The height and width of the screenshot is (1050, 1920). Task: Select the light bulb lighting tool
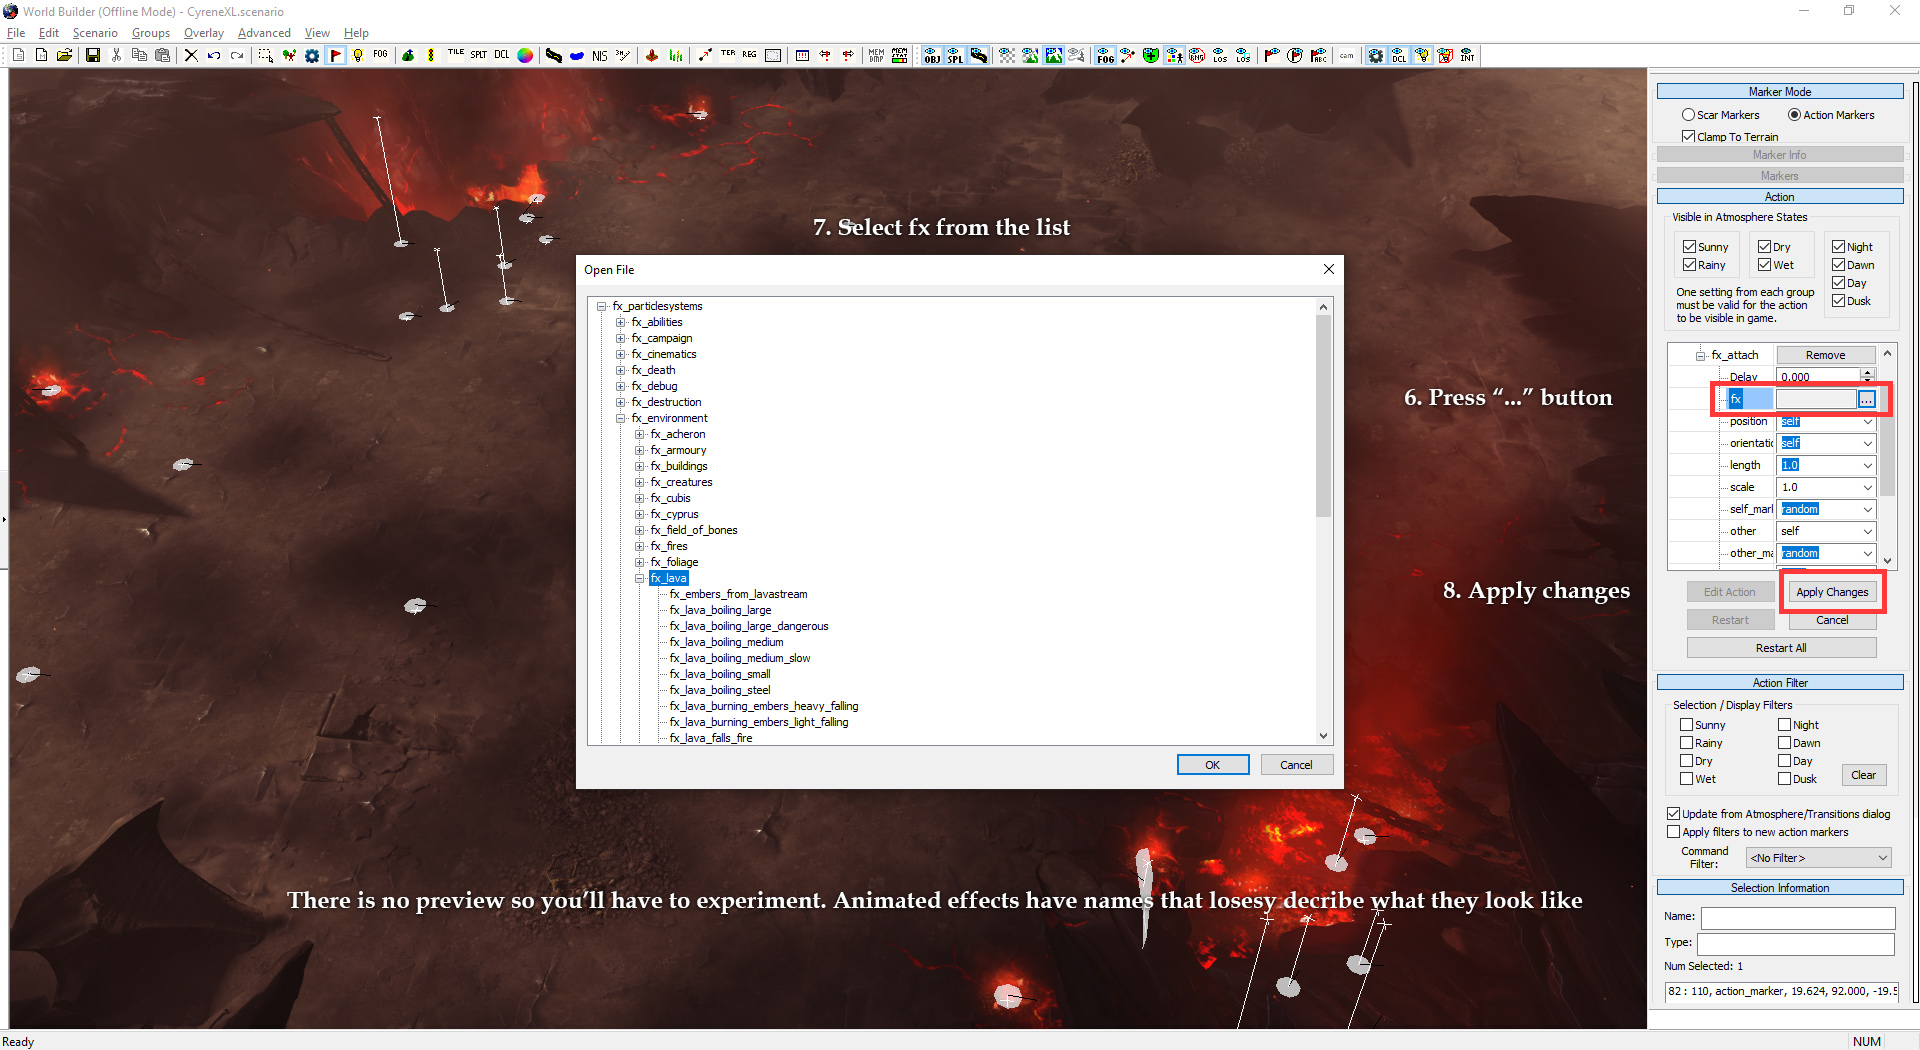(358, 56)
